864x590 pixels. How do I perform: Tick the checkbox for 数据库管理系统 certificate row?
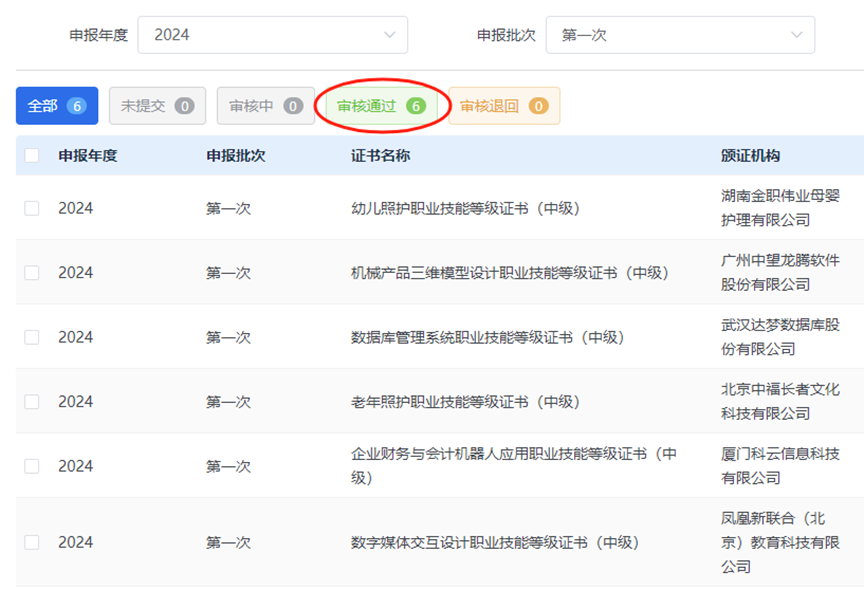pyautogui.click(x=32, y=337)
